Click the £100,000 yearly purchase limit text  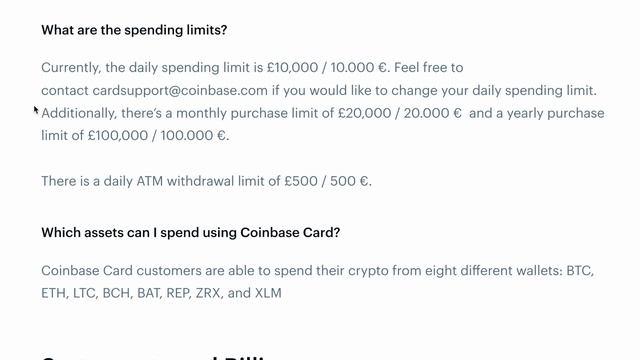118,136
